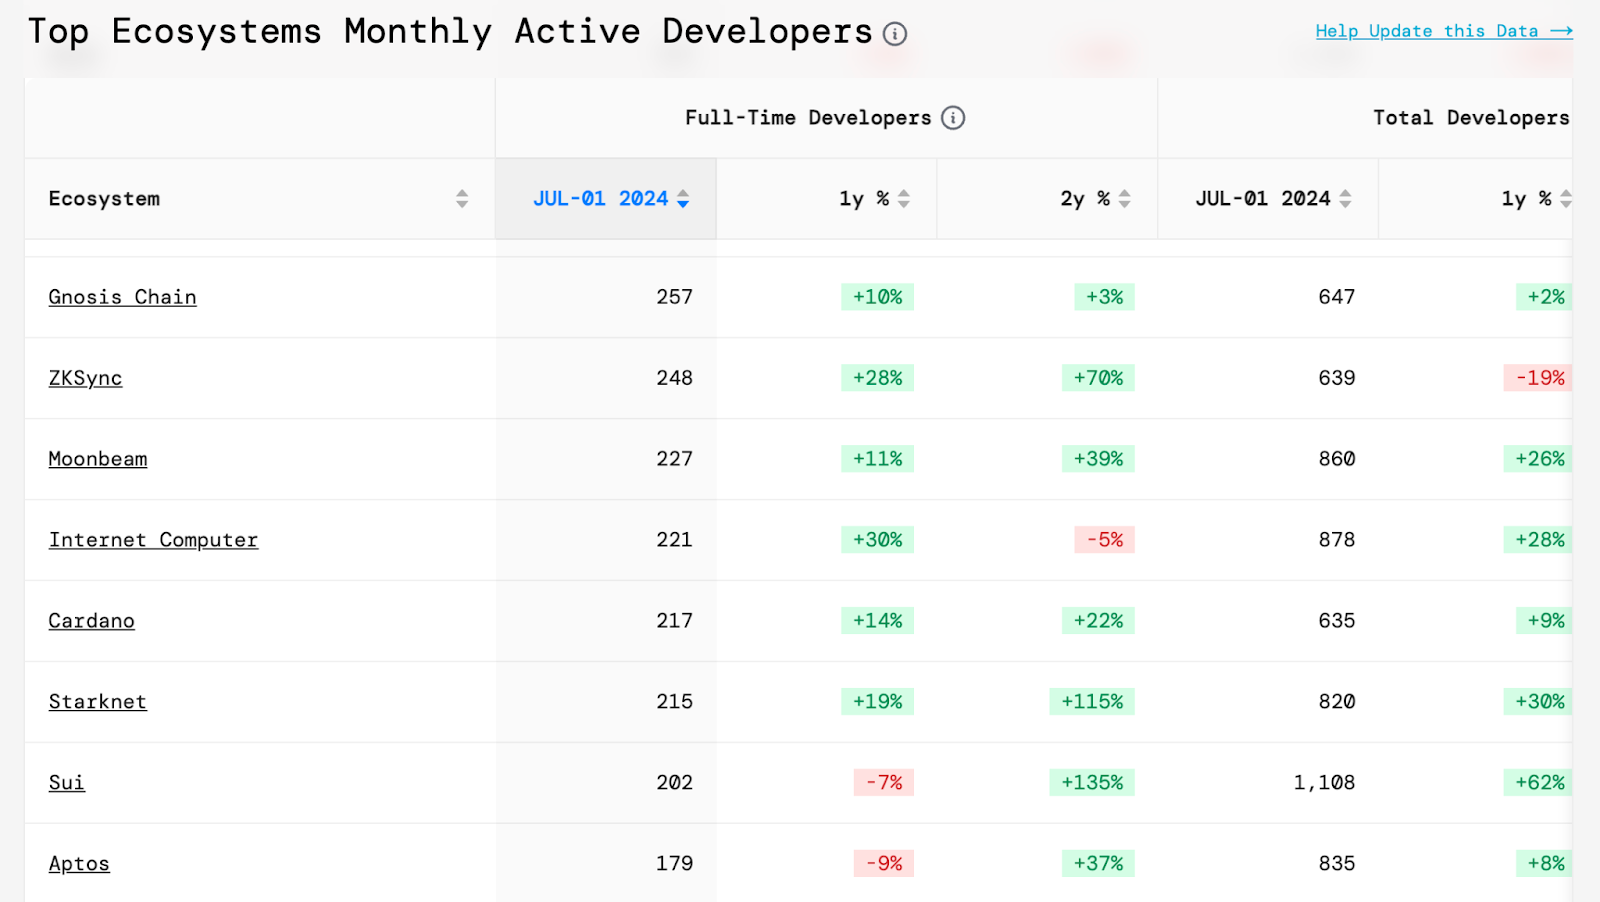This screenshot has height=902, width=1600.
Task: Select Sui total developers 1,108
Action: point(1324,783)
